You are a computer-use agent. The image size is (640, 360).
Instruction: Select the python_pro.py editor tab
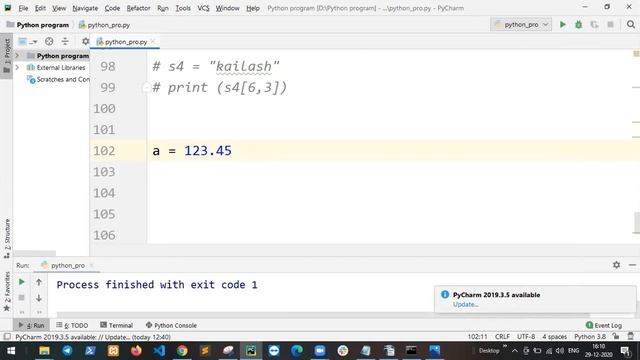tap(125, 42)
